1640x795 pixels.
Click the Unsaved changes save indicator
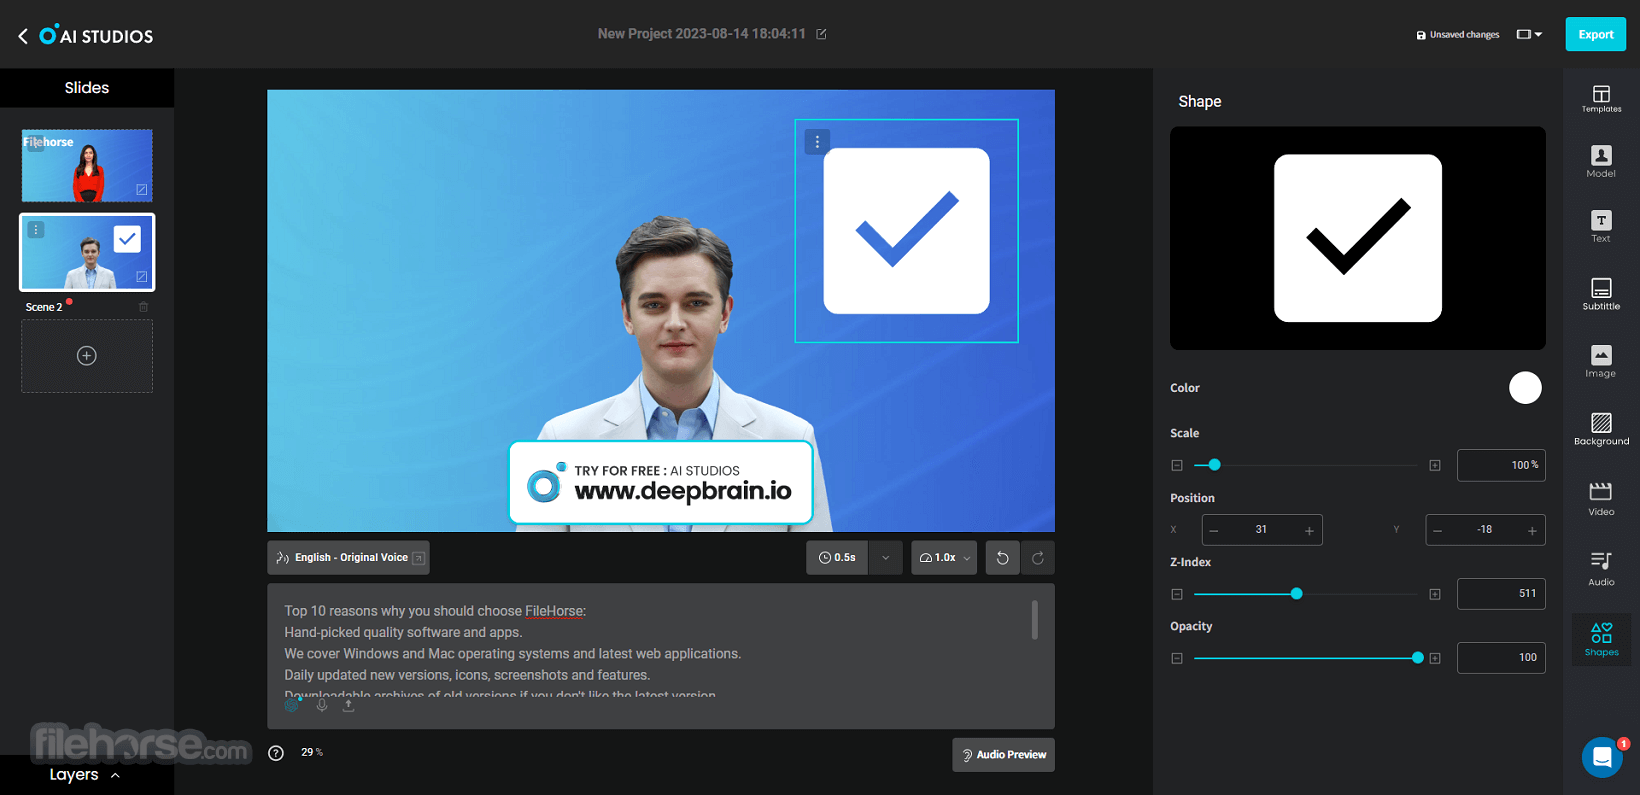pyautogui.click(x=1458, y=35)
